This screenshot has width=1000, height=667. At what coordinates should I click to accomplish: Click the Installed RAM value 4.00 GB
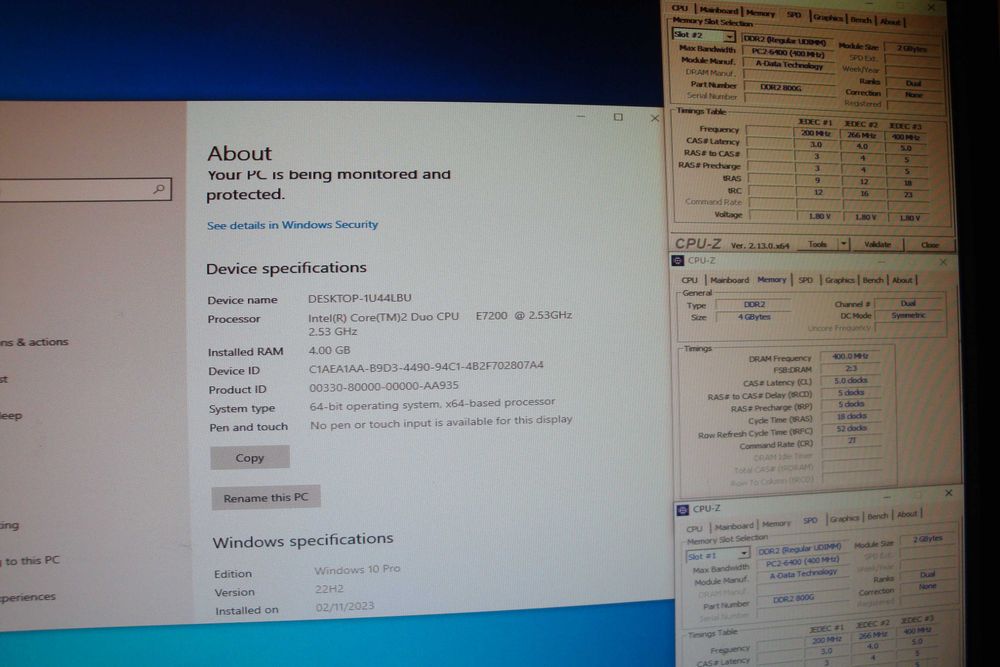329,350
